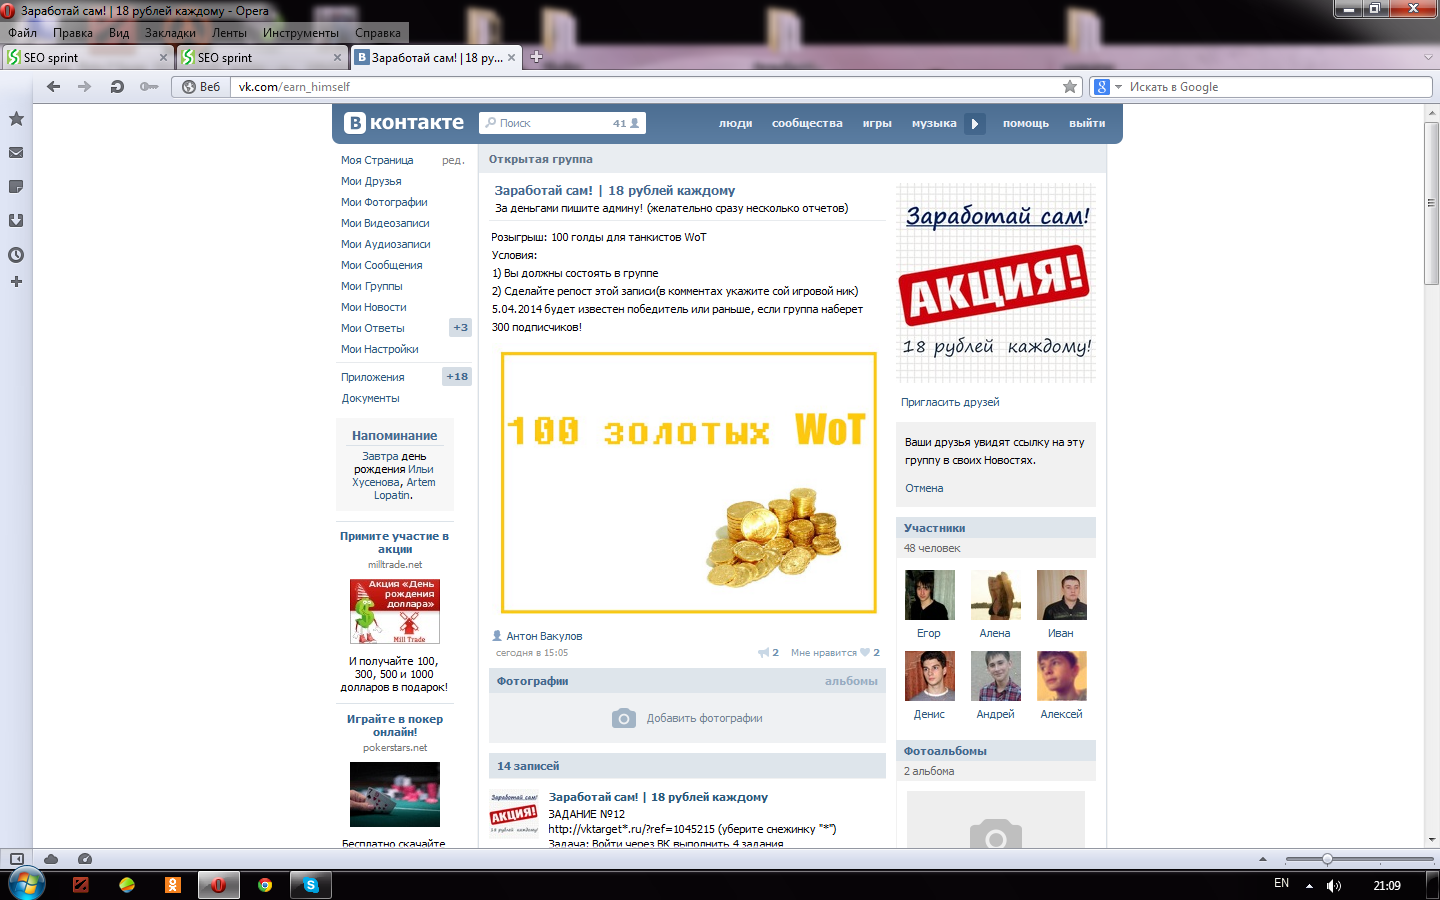Viewport: 1440px width, 900px height.
Task: Open zoom level dropdown arrow in status bar
Action: [x=1262, y=860]
